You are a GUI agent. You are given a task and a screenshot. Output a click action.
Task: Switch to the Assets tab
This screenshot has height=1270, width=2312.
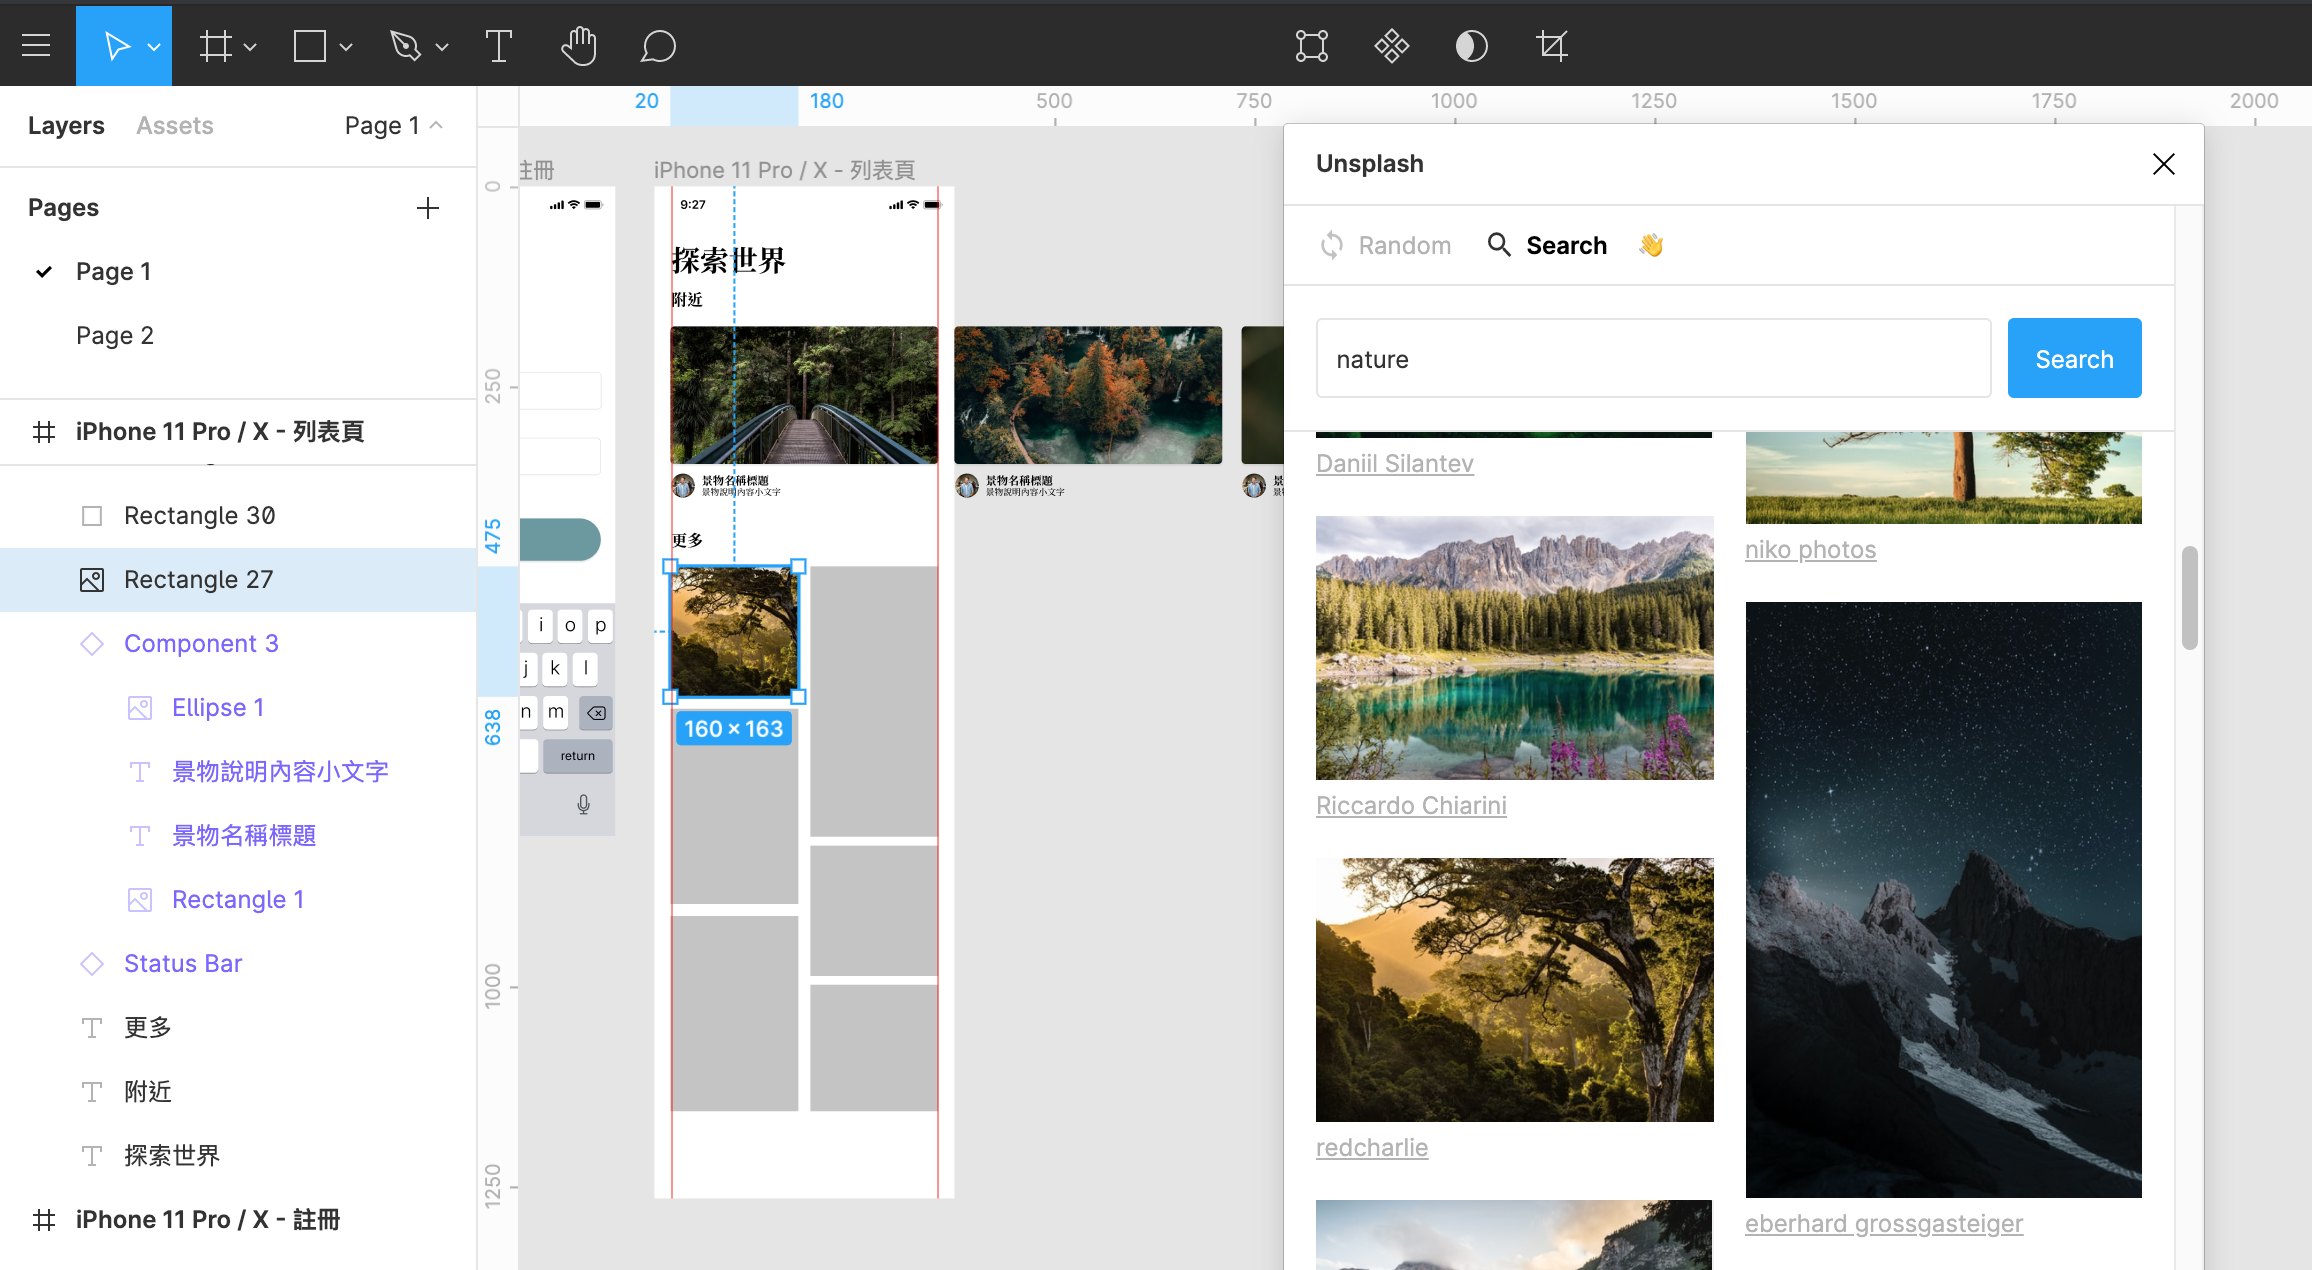point(174,125)
